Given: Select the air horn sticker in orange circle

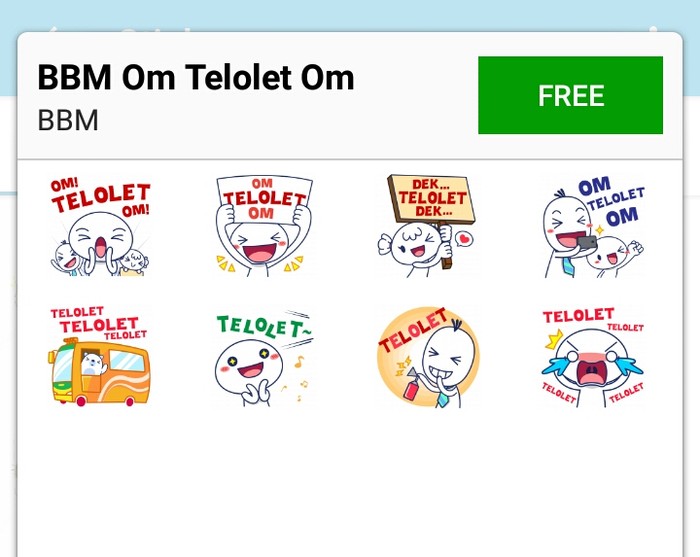Looking at the screenshot, I should 428,357.
